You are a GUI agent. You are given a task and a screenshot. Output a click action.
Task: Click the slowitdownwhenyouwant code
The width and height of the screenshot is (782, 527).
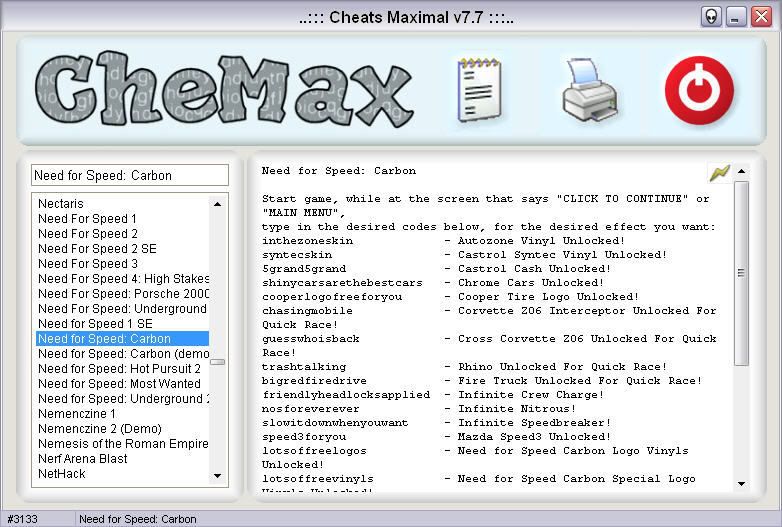coord(335,422)
